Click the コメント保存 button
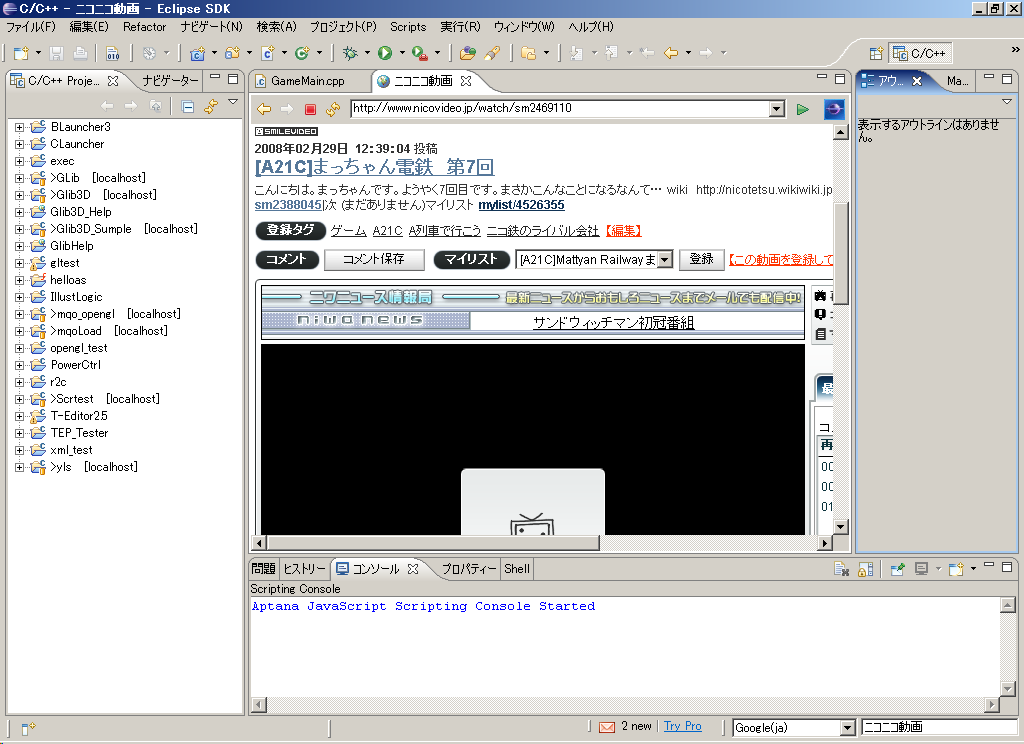The height and width of the screenshot is (744, 1024). tap(374, 259)
